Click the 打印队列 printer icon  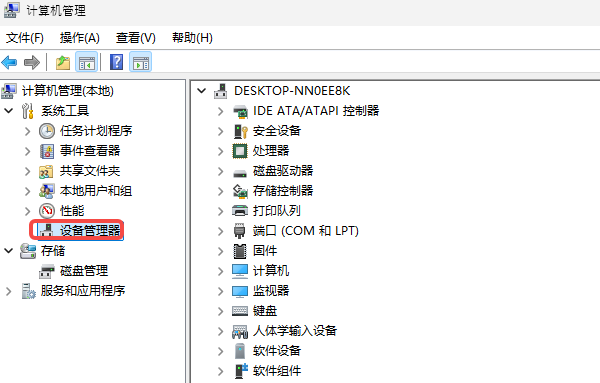coord(240,211)
